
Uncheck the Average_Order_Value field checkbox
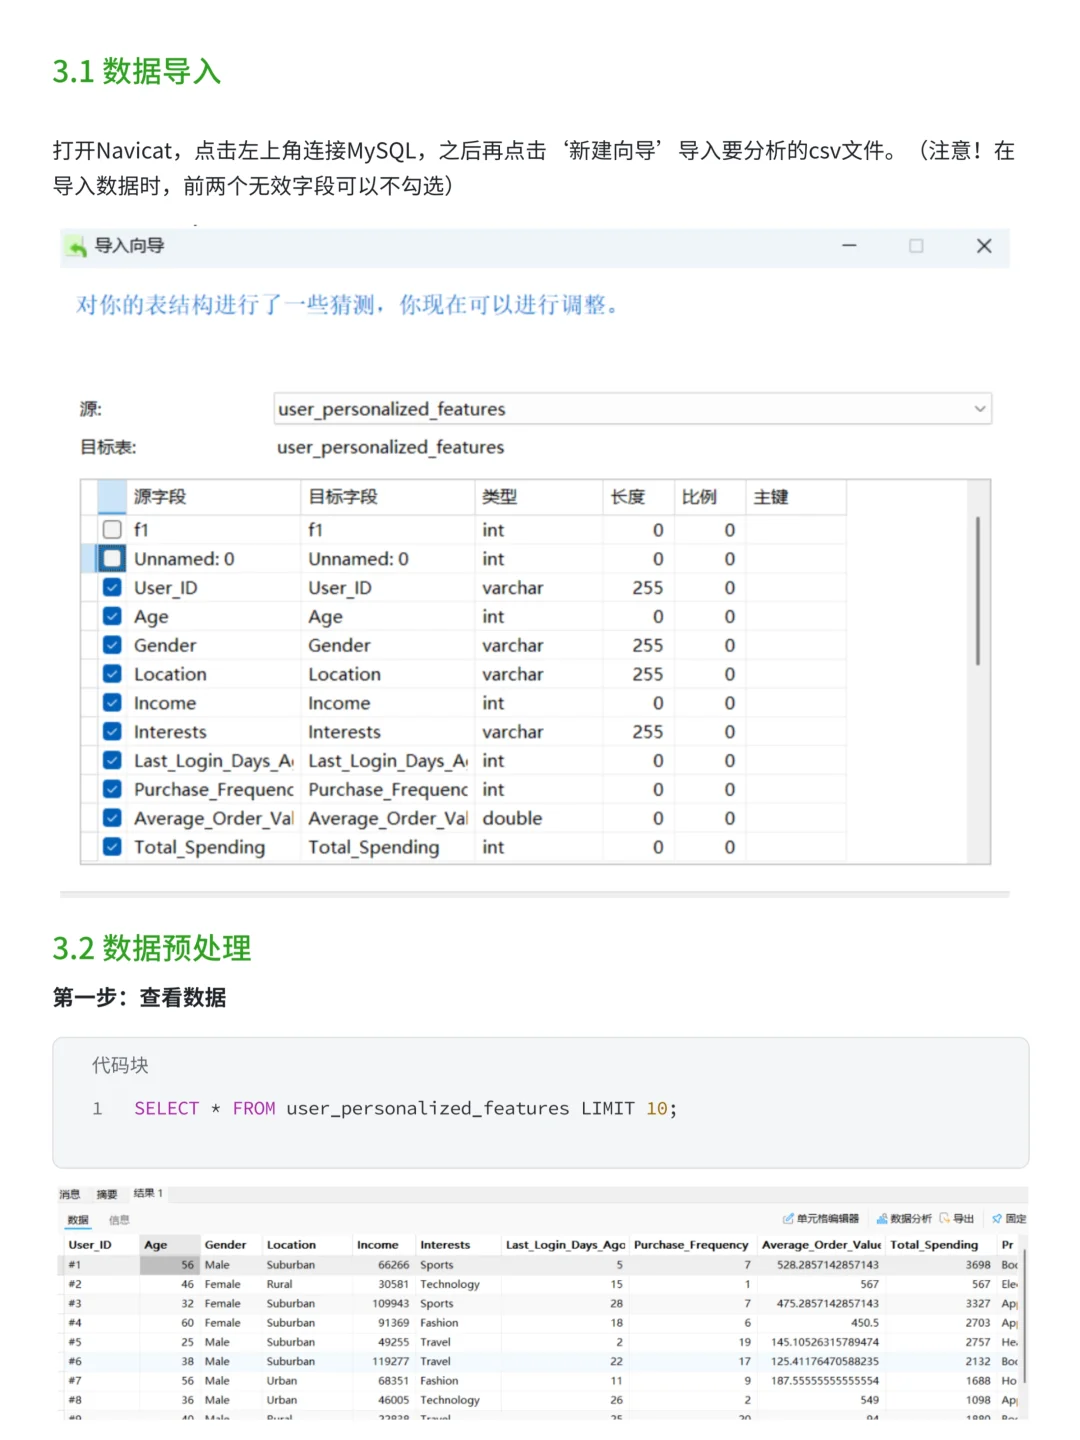pyautogui.click(x=112, y=818)
